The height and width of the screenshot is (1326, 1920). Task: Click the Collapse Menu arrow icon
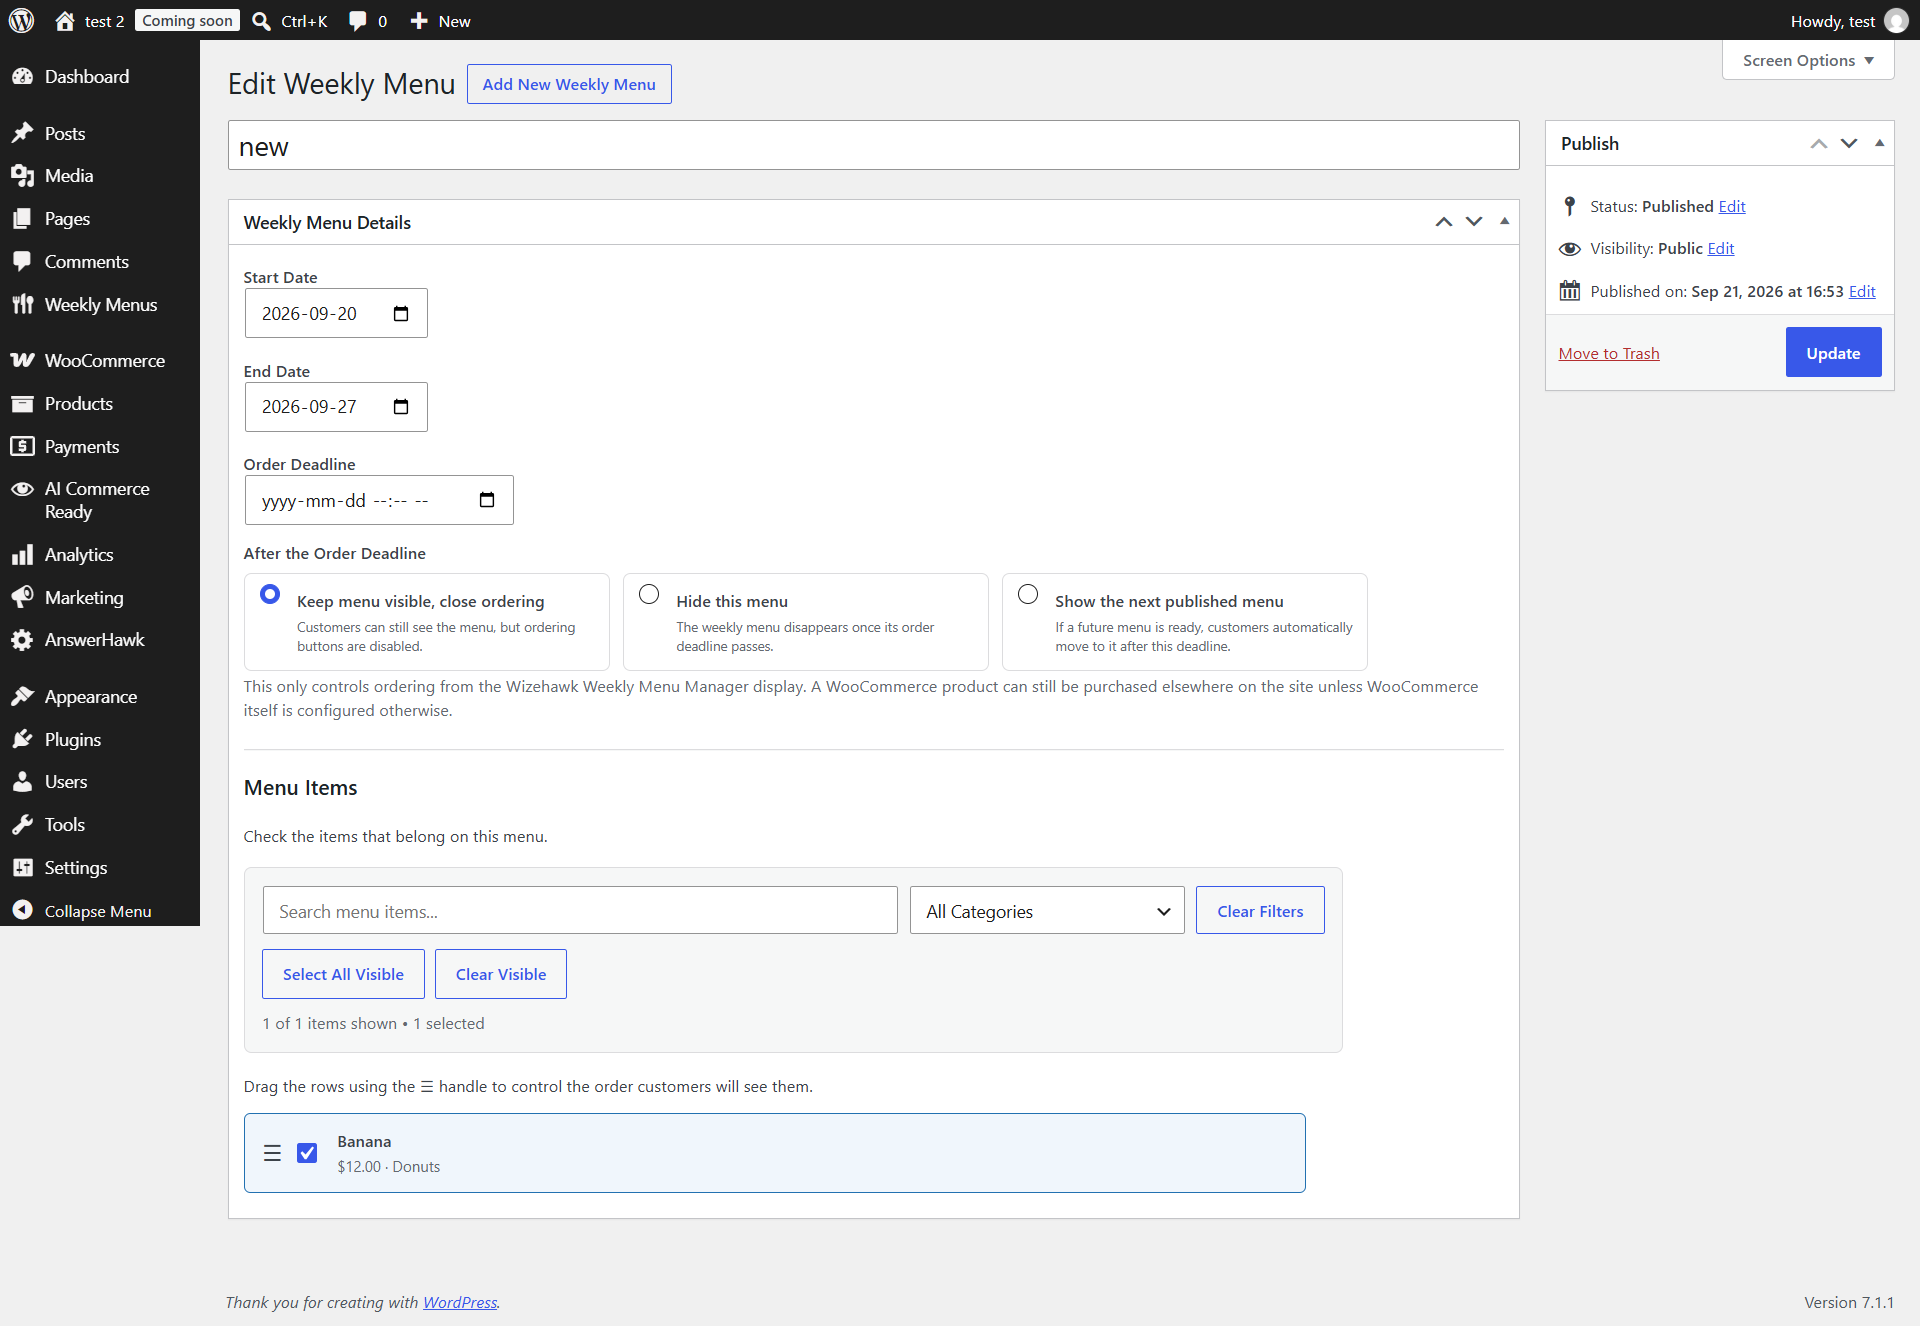click(x=22, y=910)
